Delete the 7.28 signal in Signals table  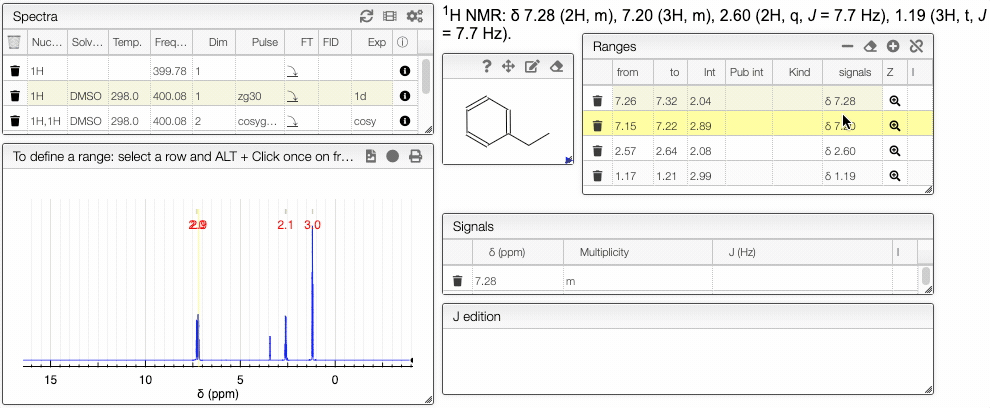[x=458, y=281]
